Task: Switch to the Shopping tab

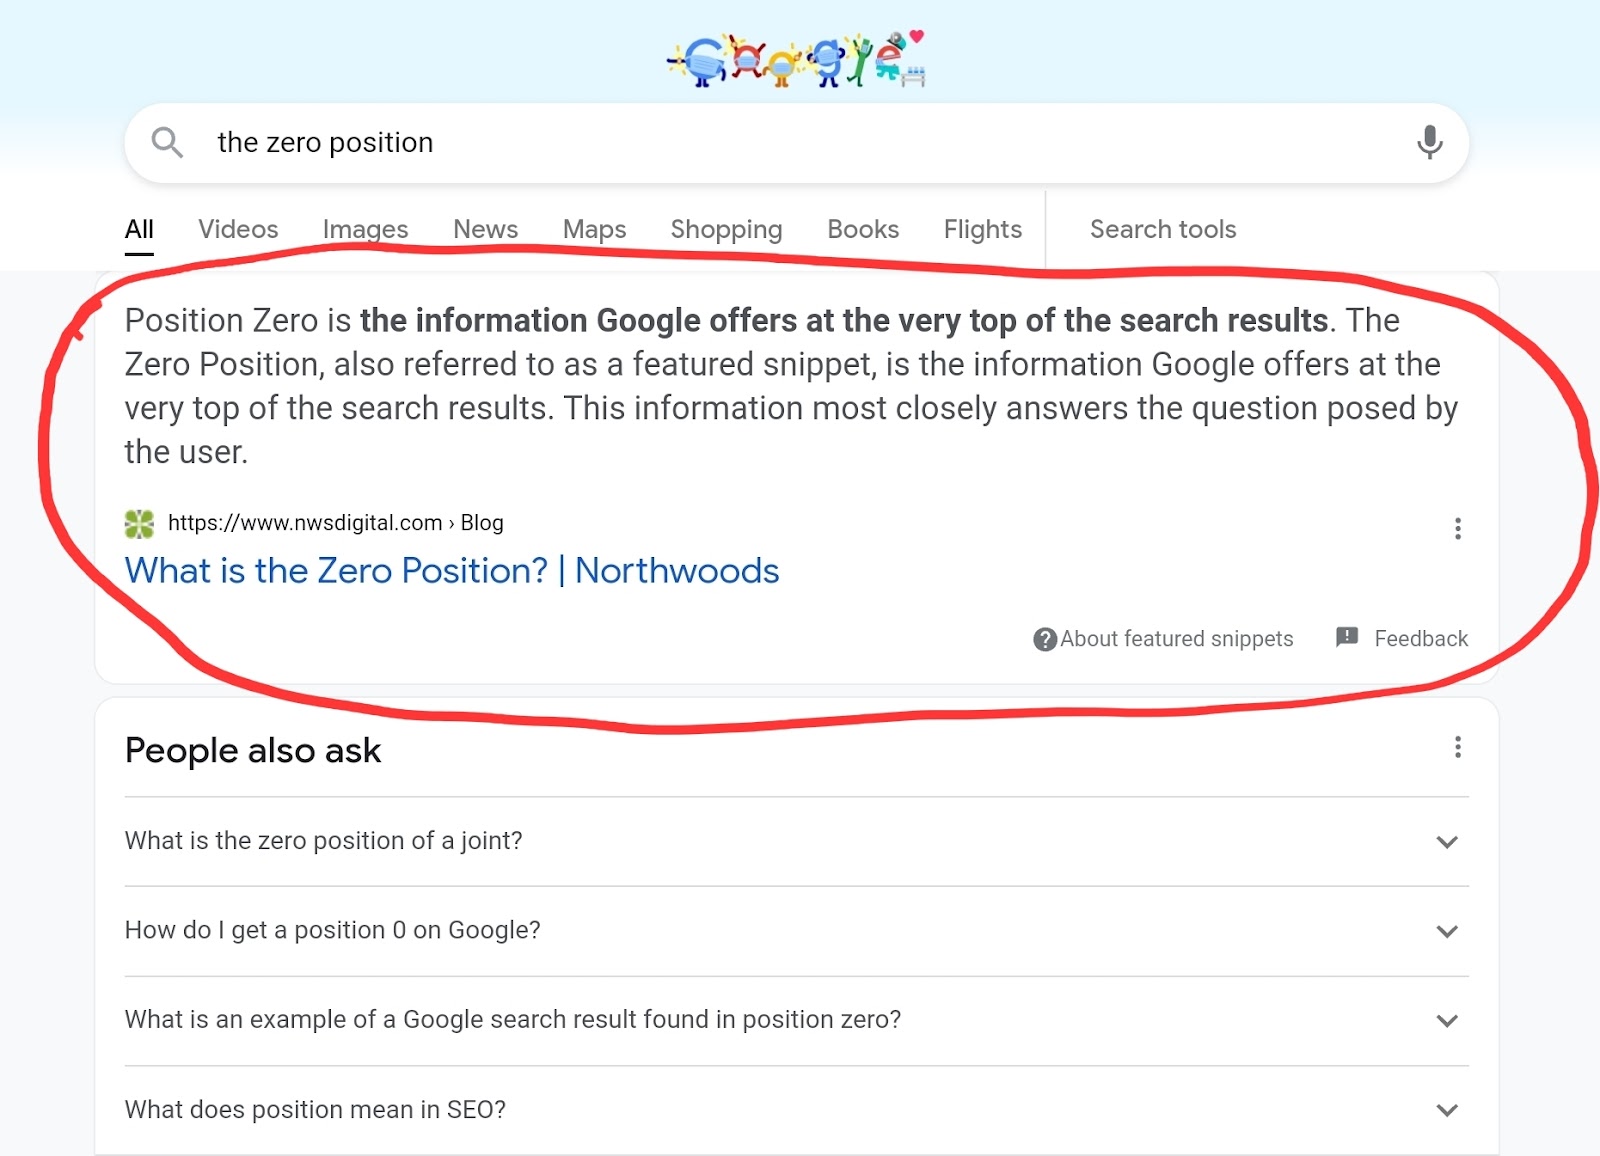Action: click(x=726, y=230)
